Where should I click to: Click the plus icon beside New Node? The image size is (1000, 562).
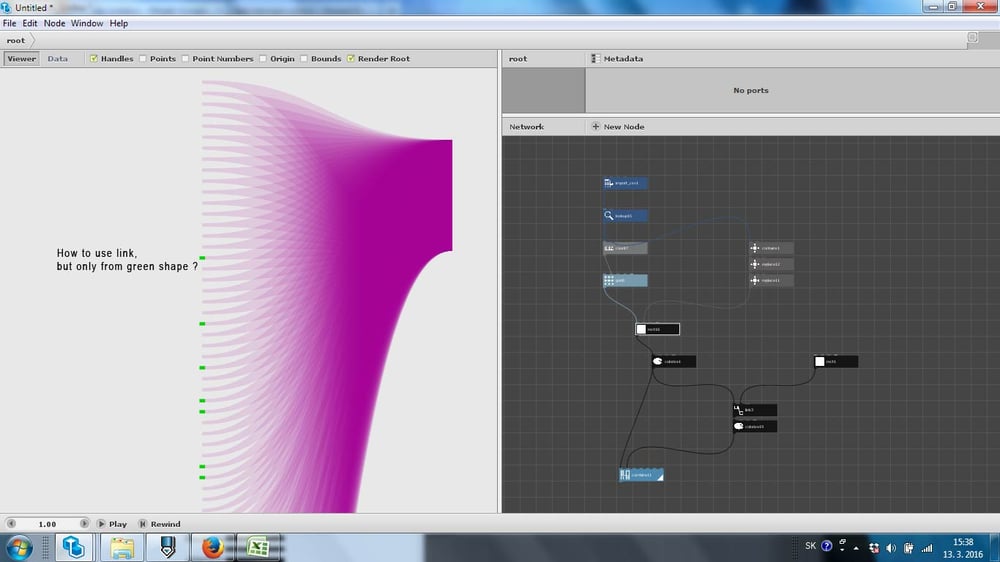(x=596, y=126)
